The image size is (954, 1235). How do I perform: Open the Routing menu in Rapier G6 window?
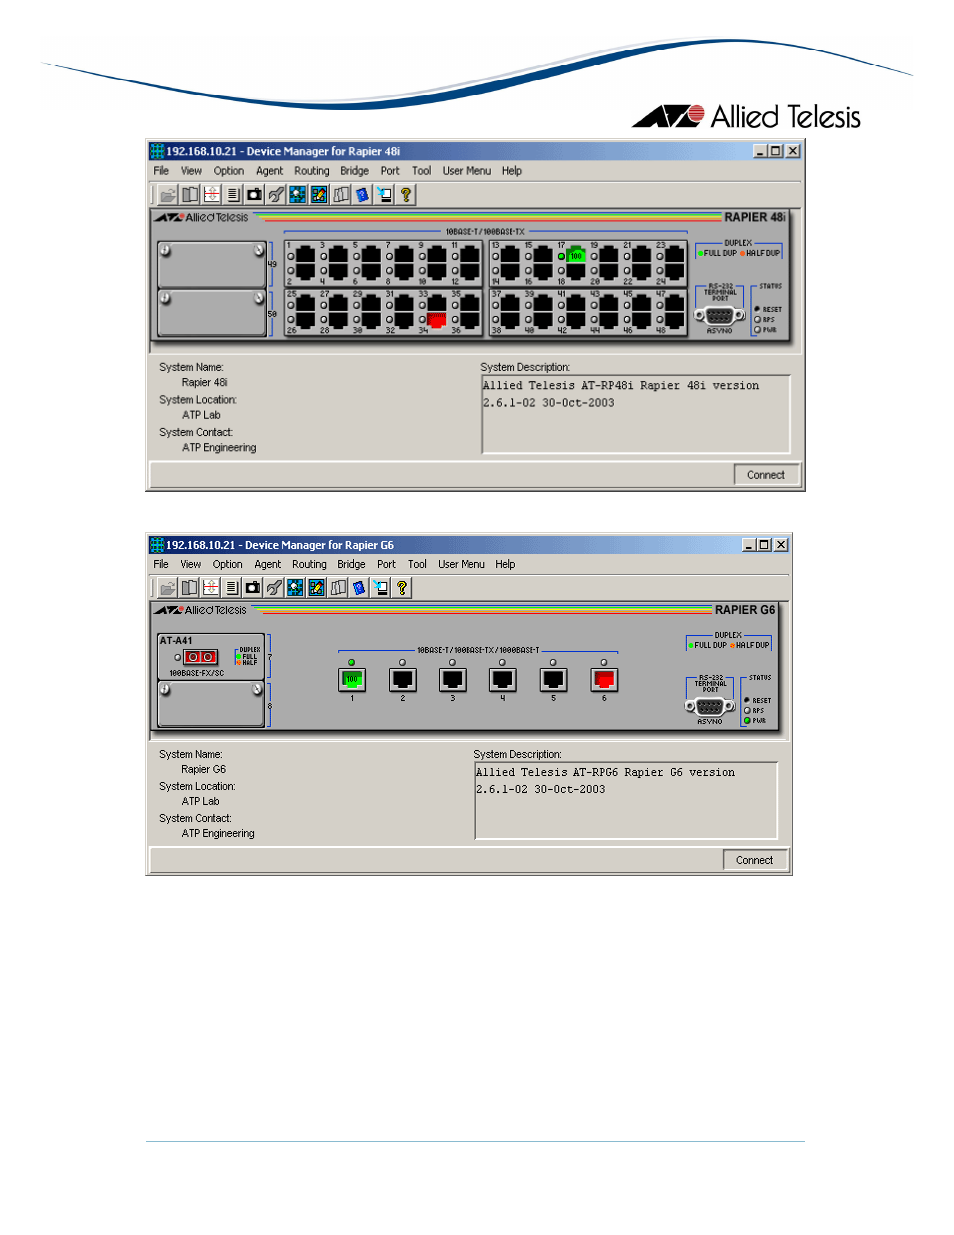click(310, 565)
